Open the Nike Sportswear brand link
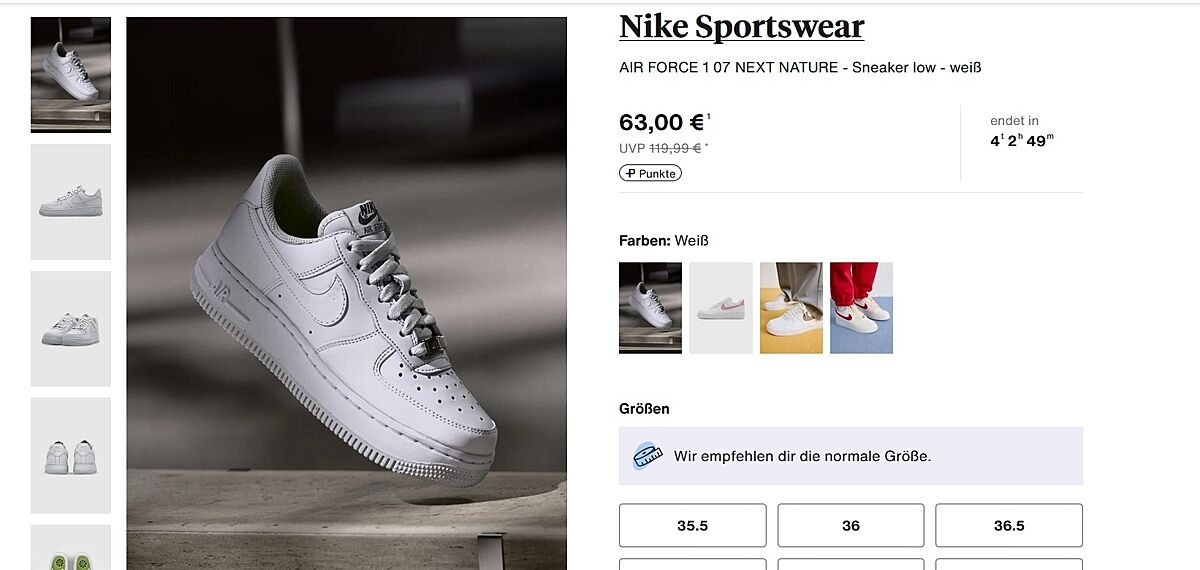Image resolution: width=1200 pixels, height=570 pixels. pyautogui.click(x=741, y=27)
